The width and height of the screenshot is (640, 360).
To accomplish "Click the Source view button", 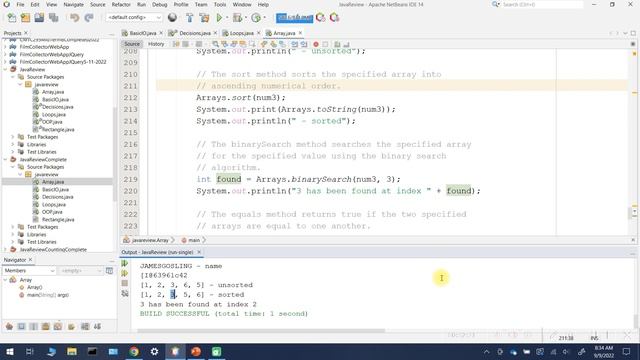I will pos(132,44).
